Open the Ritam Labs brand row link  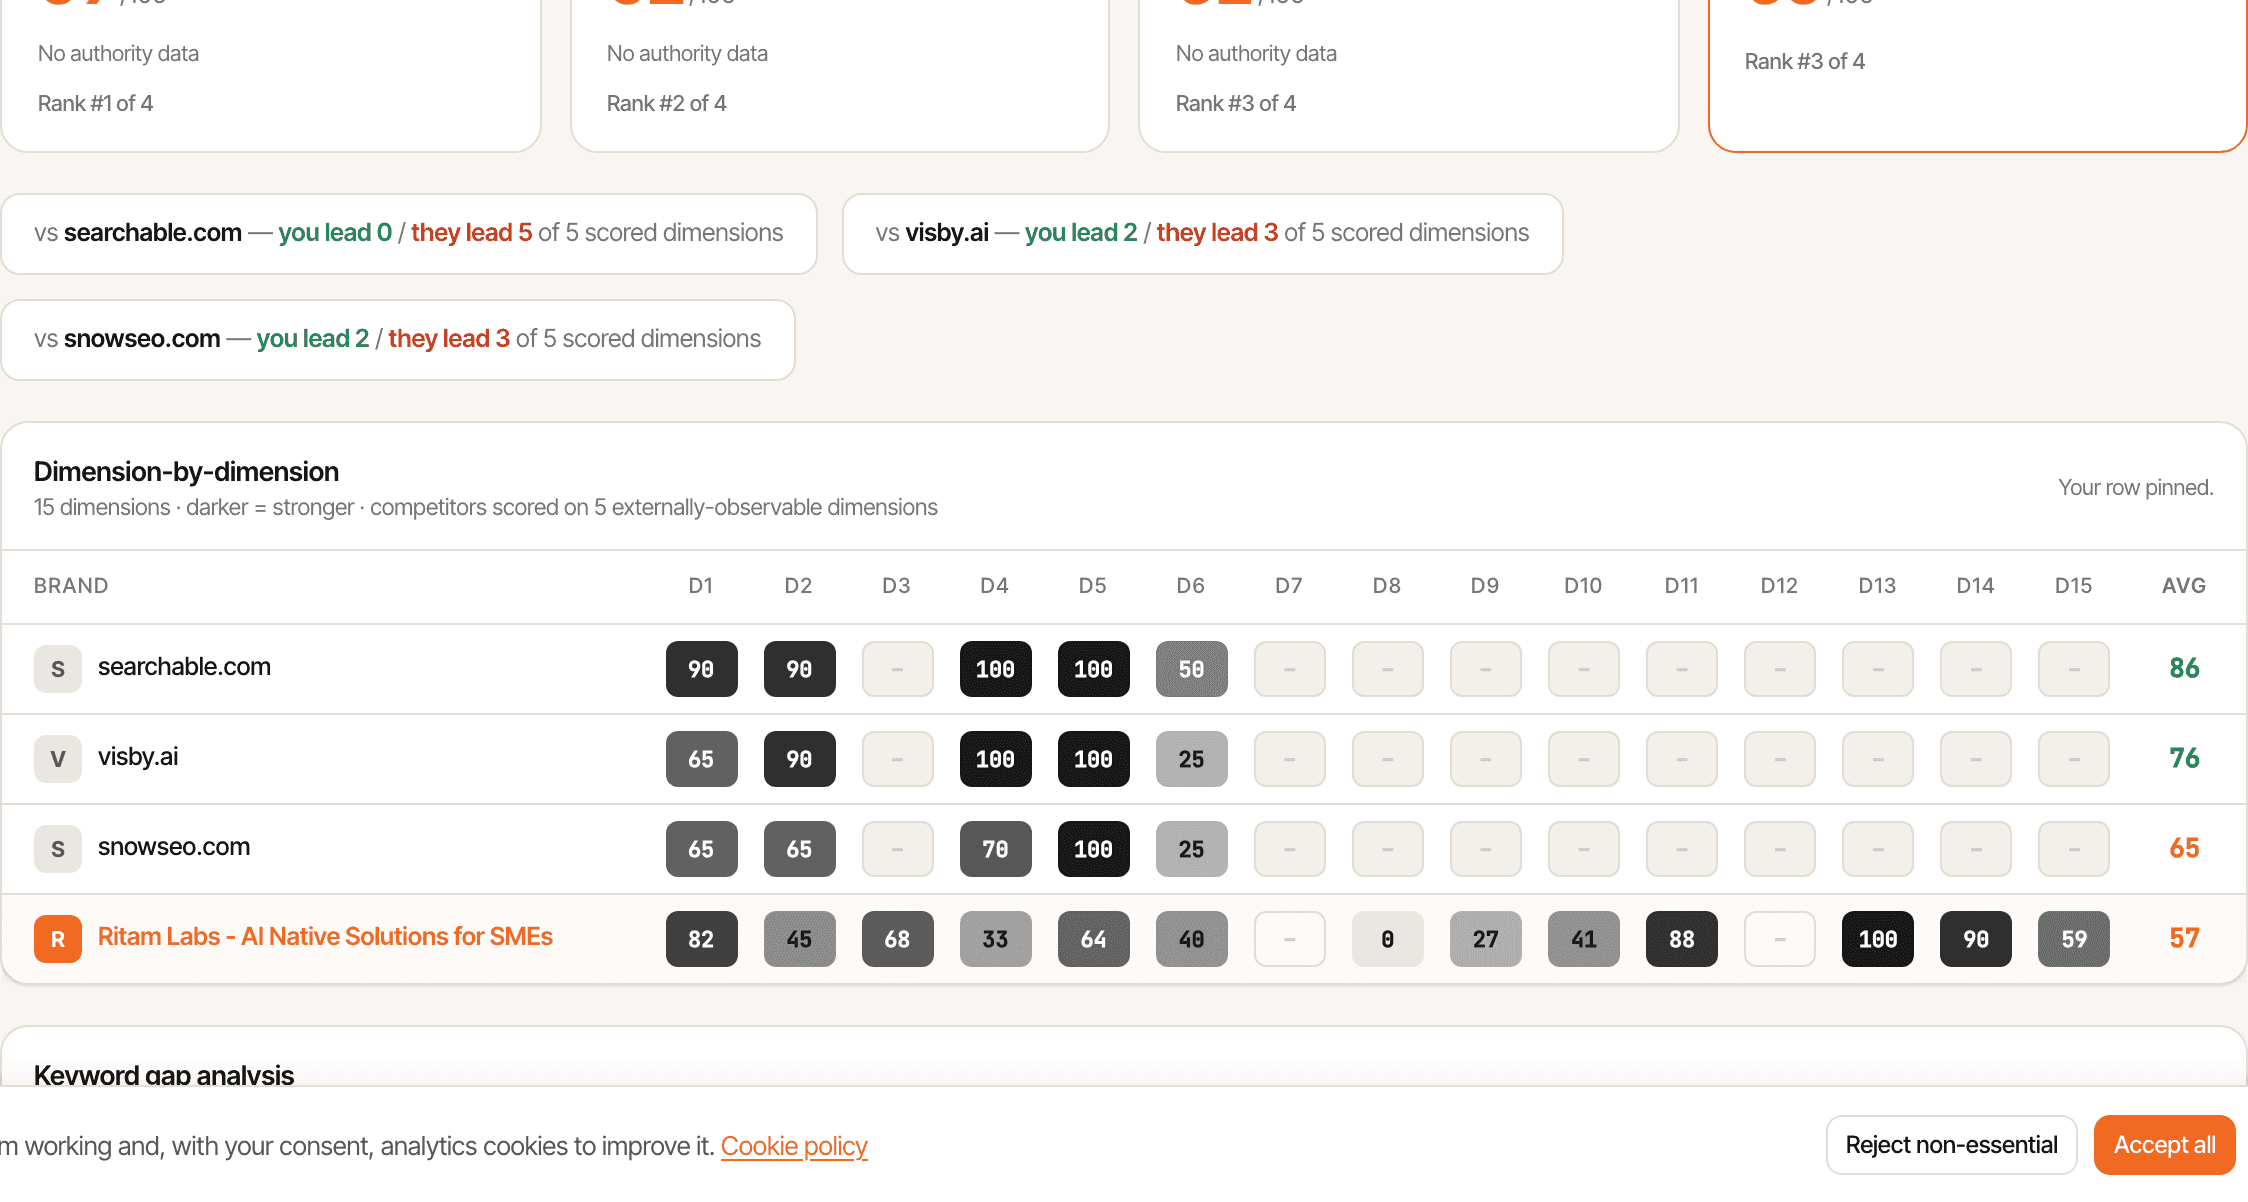[x=325, y=937]
